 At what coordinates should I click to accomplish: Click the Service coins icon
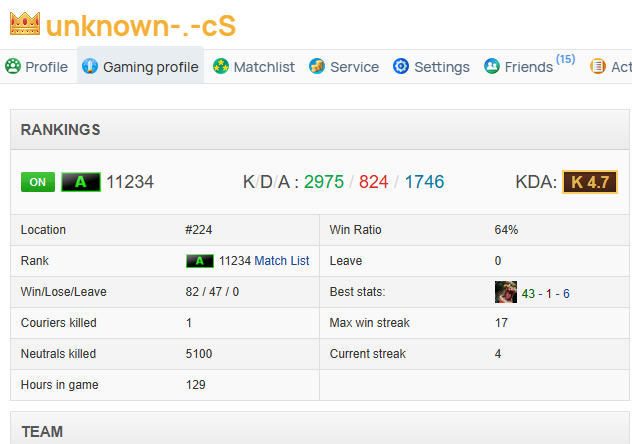coord(317,66)
